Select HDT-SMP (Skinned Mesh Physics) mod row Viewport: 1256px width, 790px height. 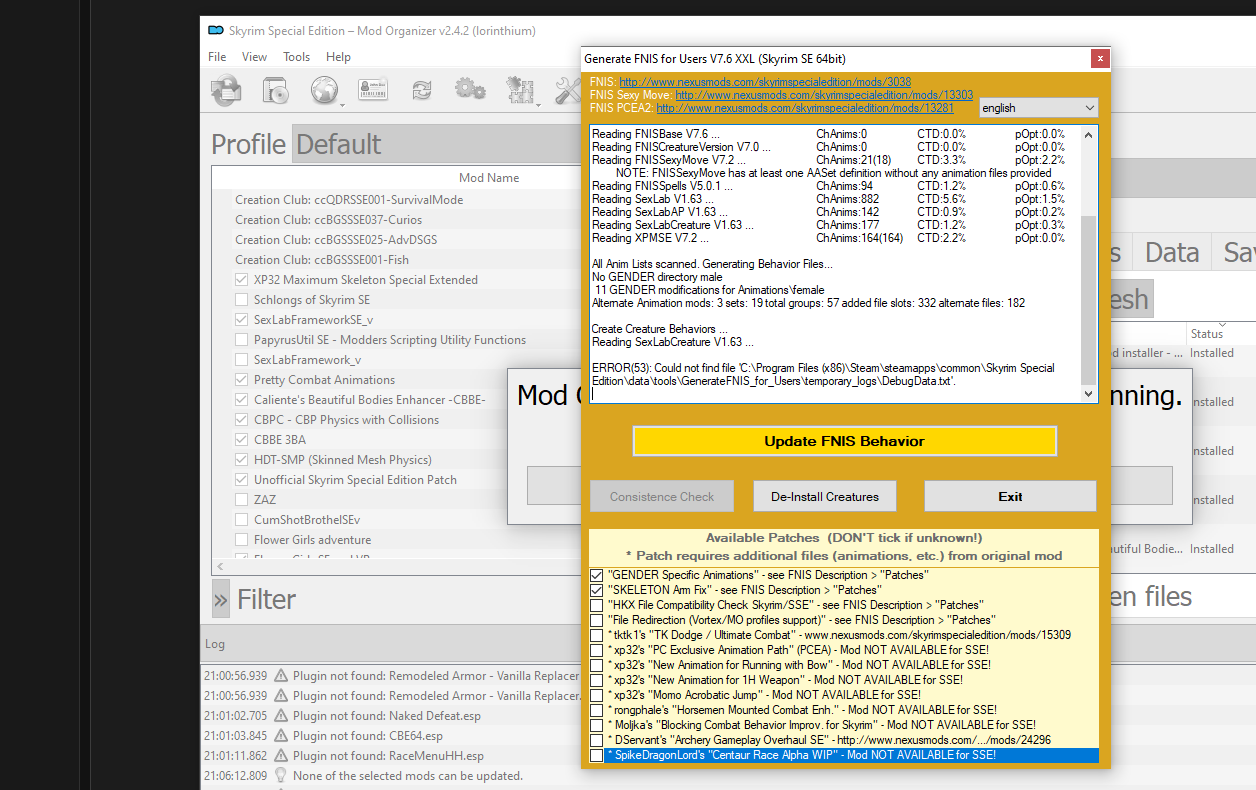[x=343, y=460]
